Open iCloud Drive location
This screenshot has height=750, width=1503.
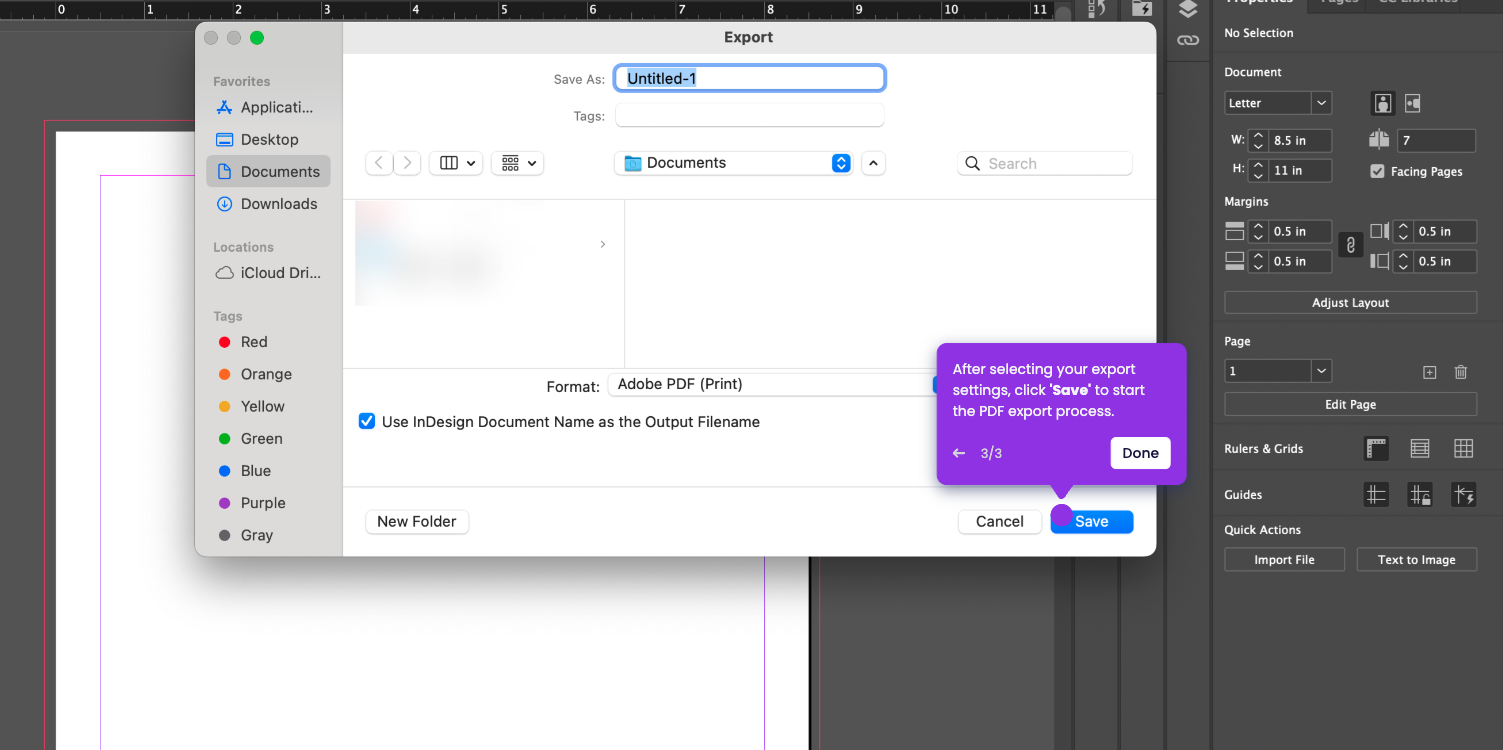tap(268, 272)
